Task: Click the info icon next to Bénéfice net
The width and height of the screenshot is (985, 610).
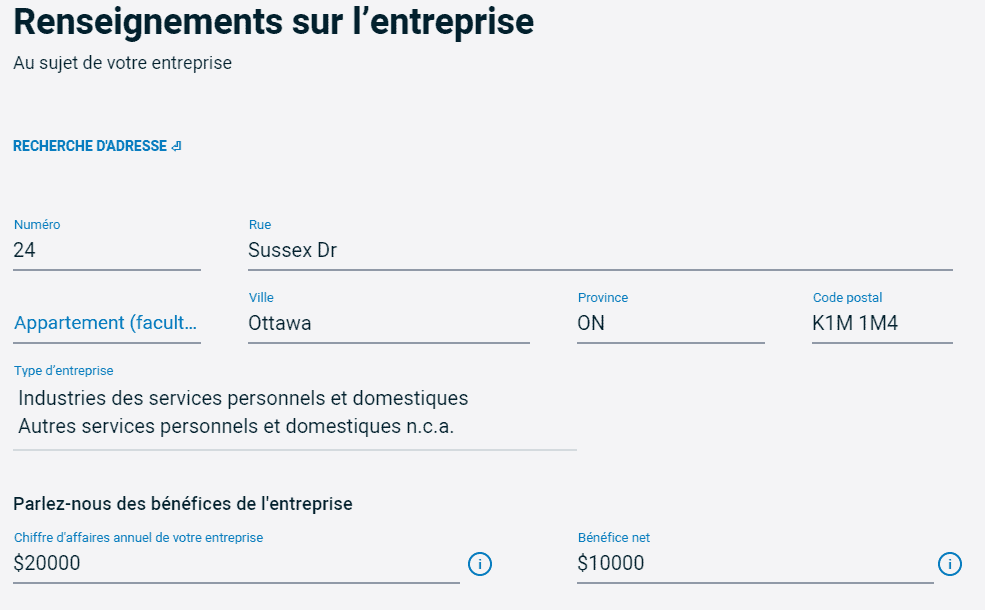Action: click(950, 564)
